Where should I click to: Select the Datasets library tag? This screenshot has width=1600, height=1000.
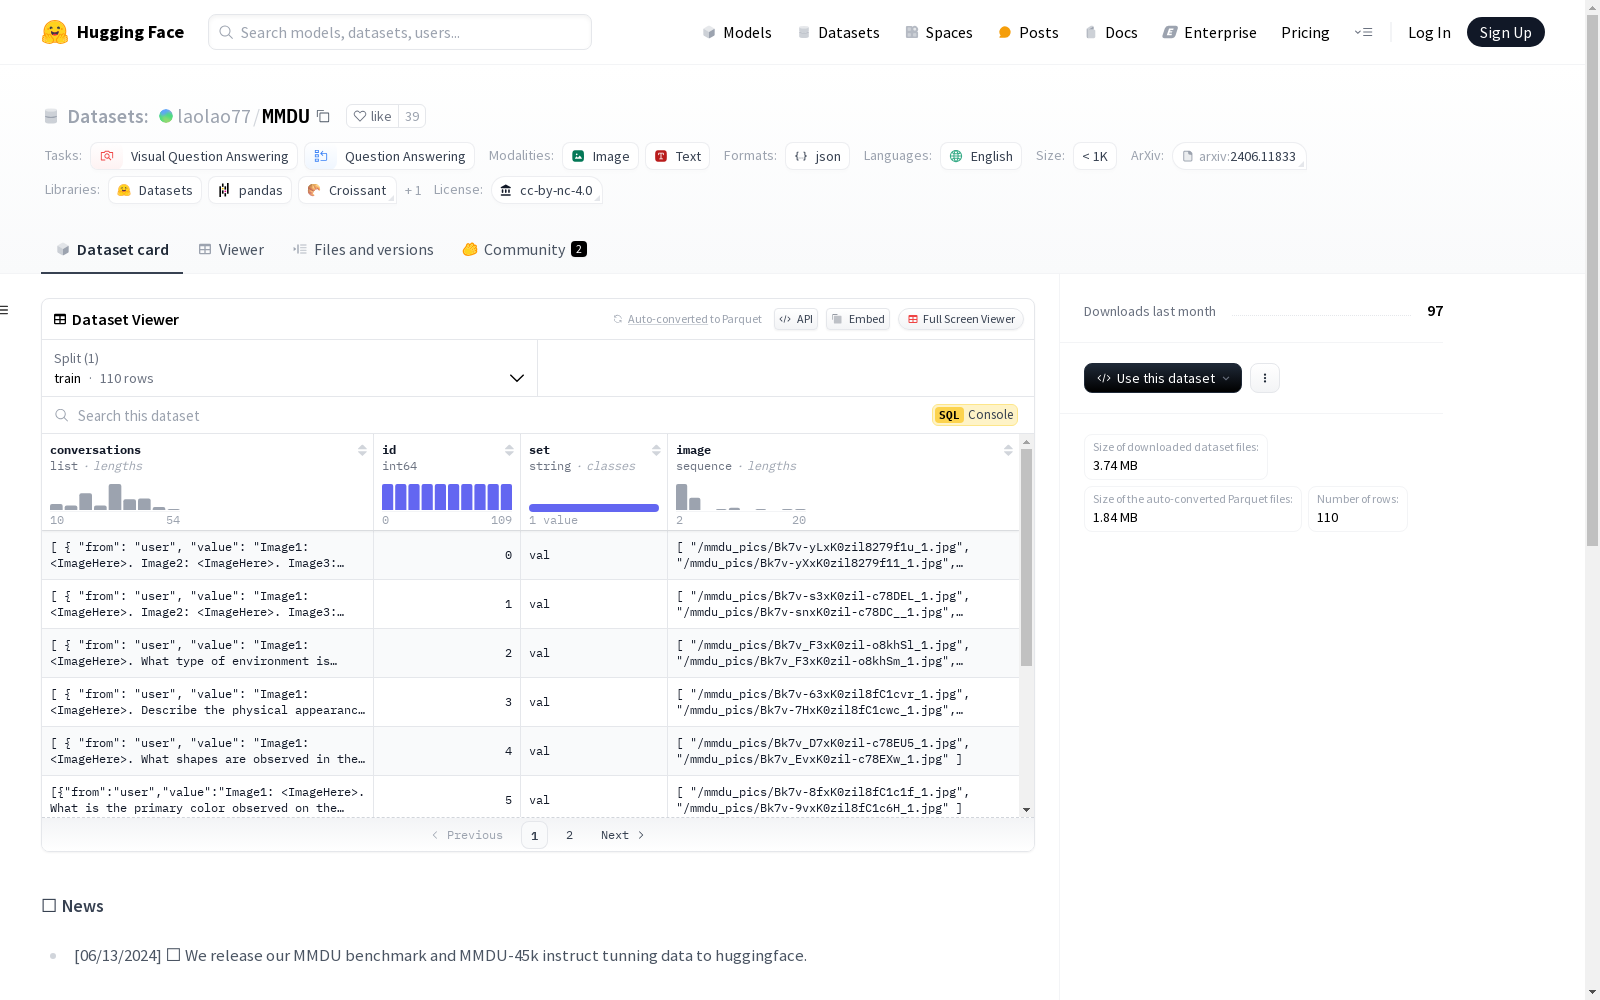point(155,190)
